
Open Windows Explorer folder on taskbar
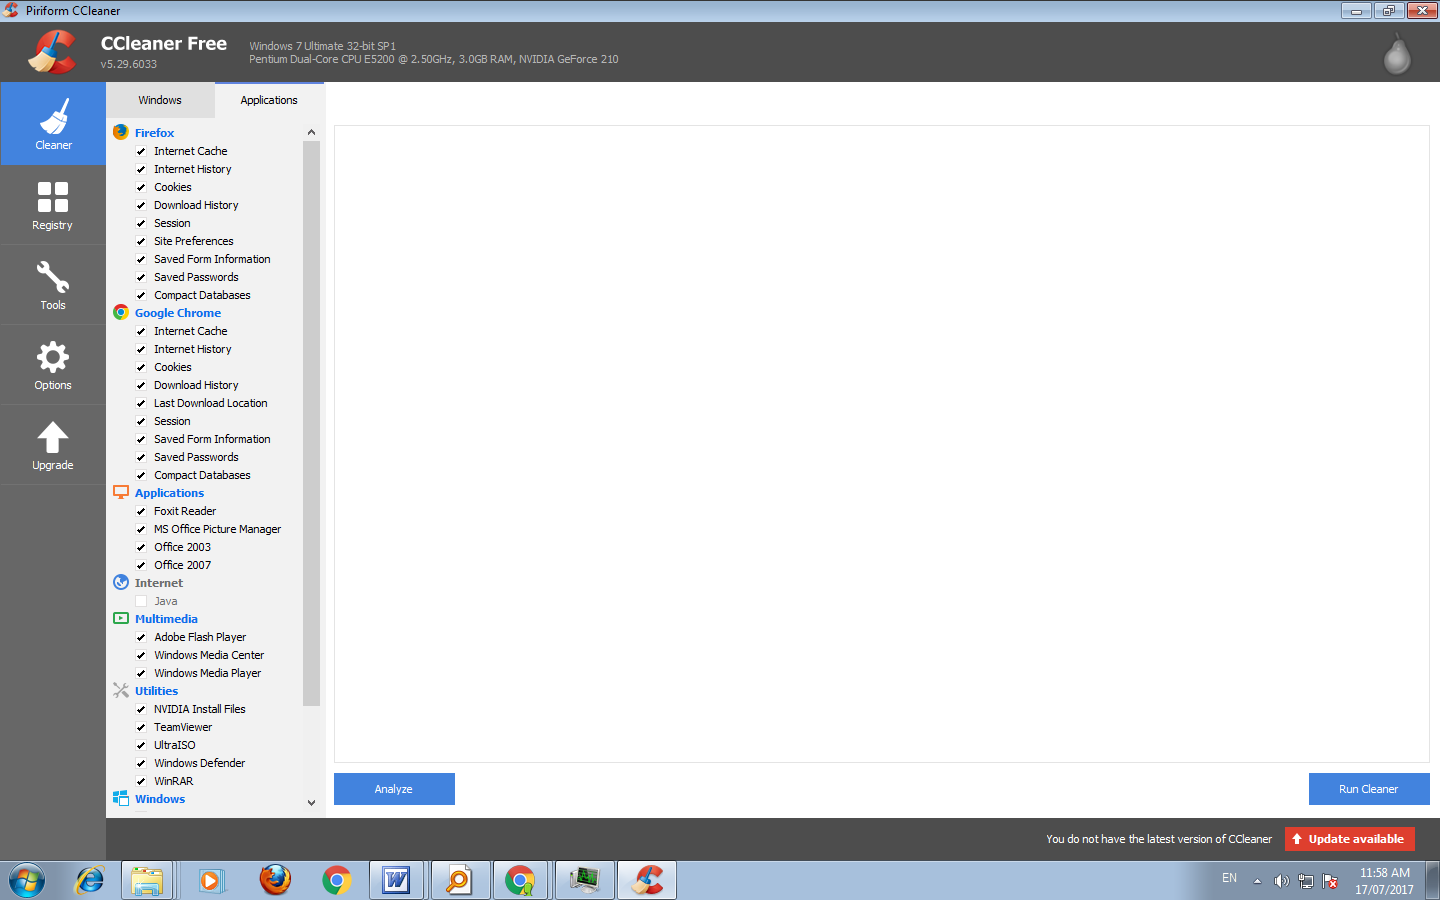(148, 880)
